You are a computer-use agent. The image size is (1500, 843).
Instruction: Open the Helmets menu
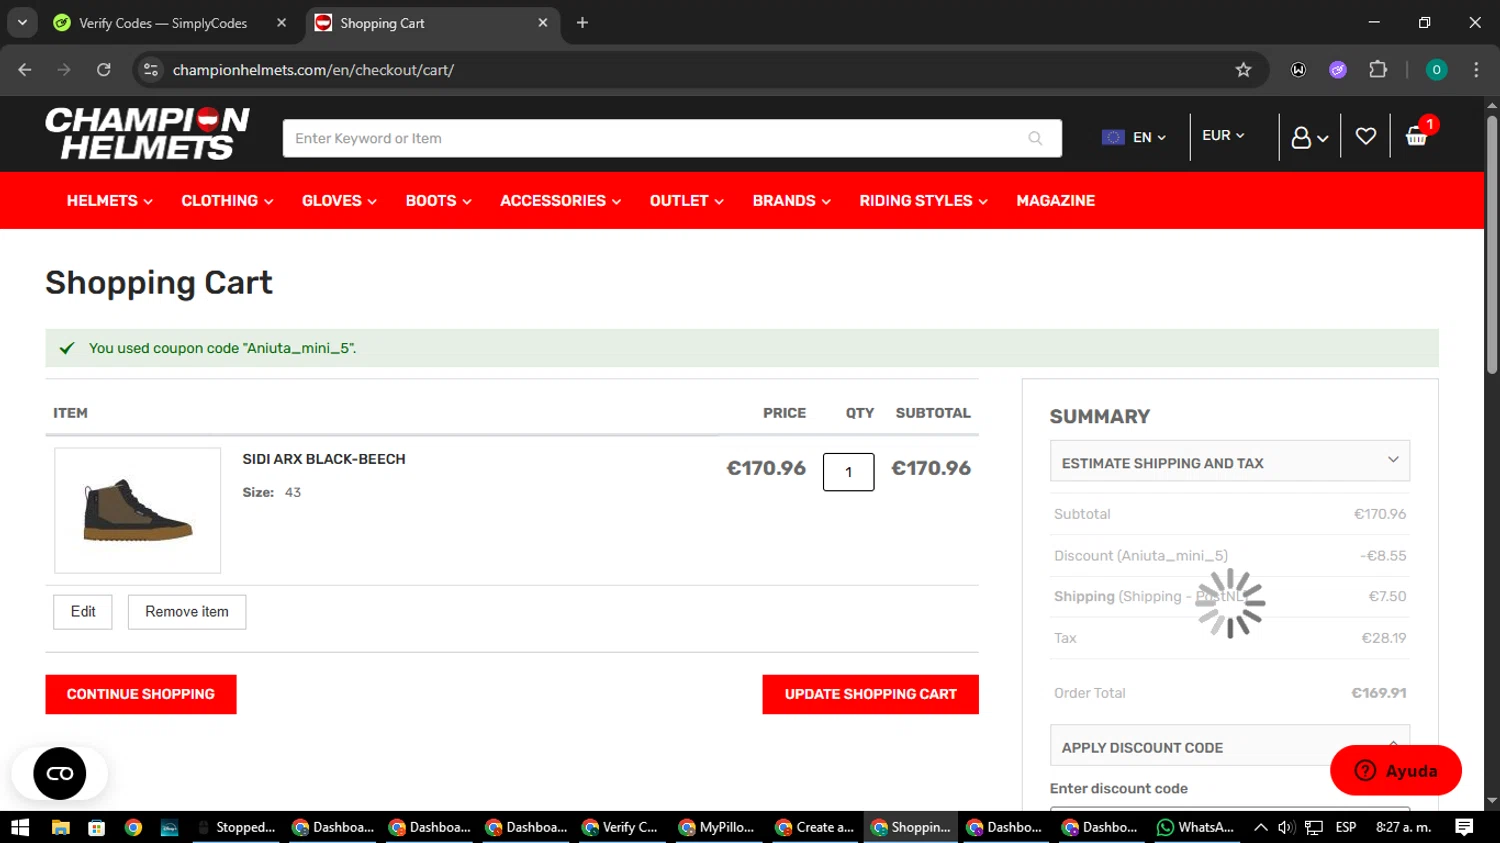109,201
